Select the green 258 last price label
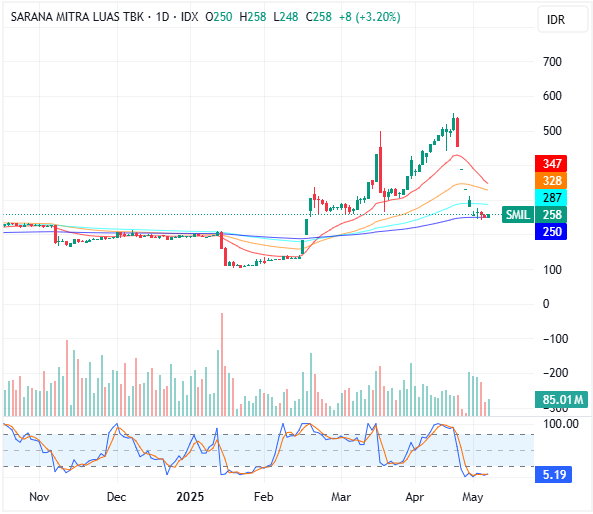 pos(551,215)
